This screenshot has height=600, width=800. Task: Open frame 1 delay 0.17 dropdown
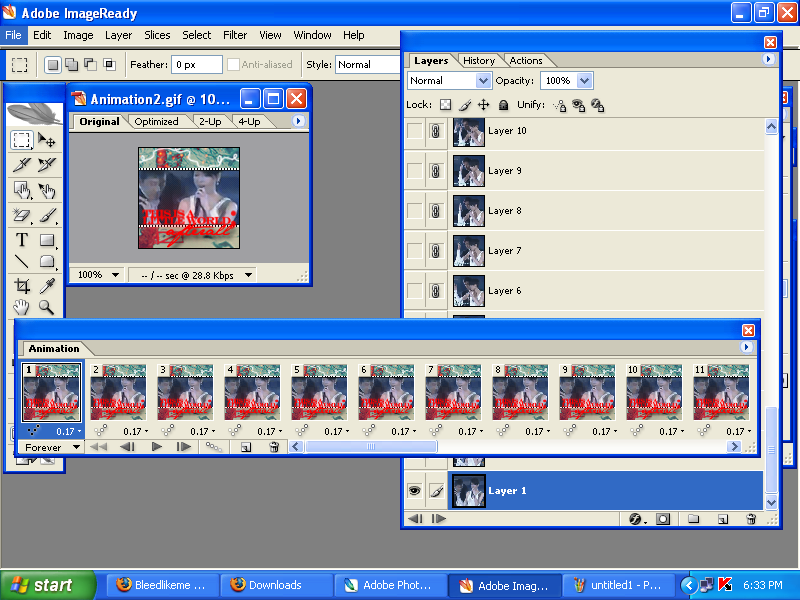(68, 432)
